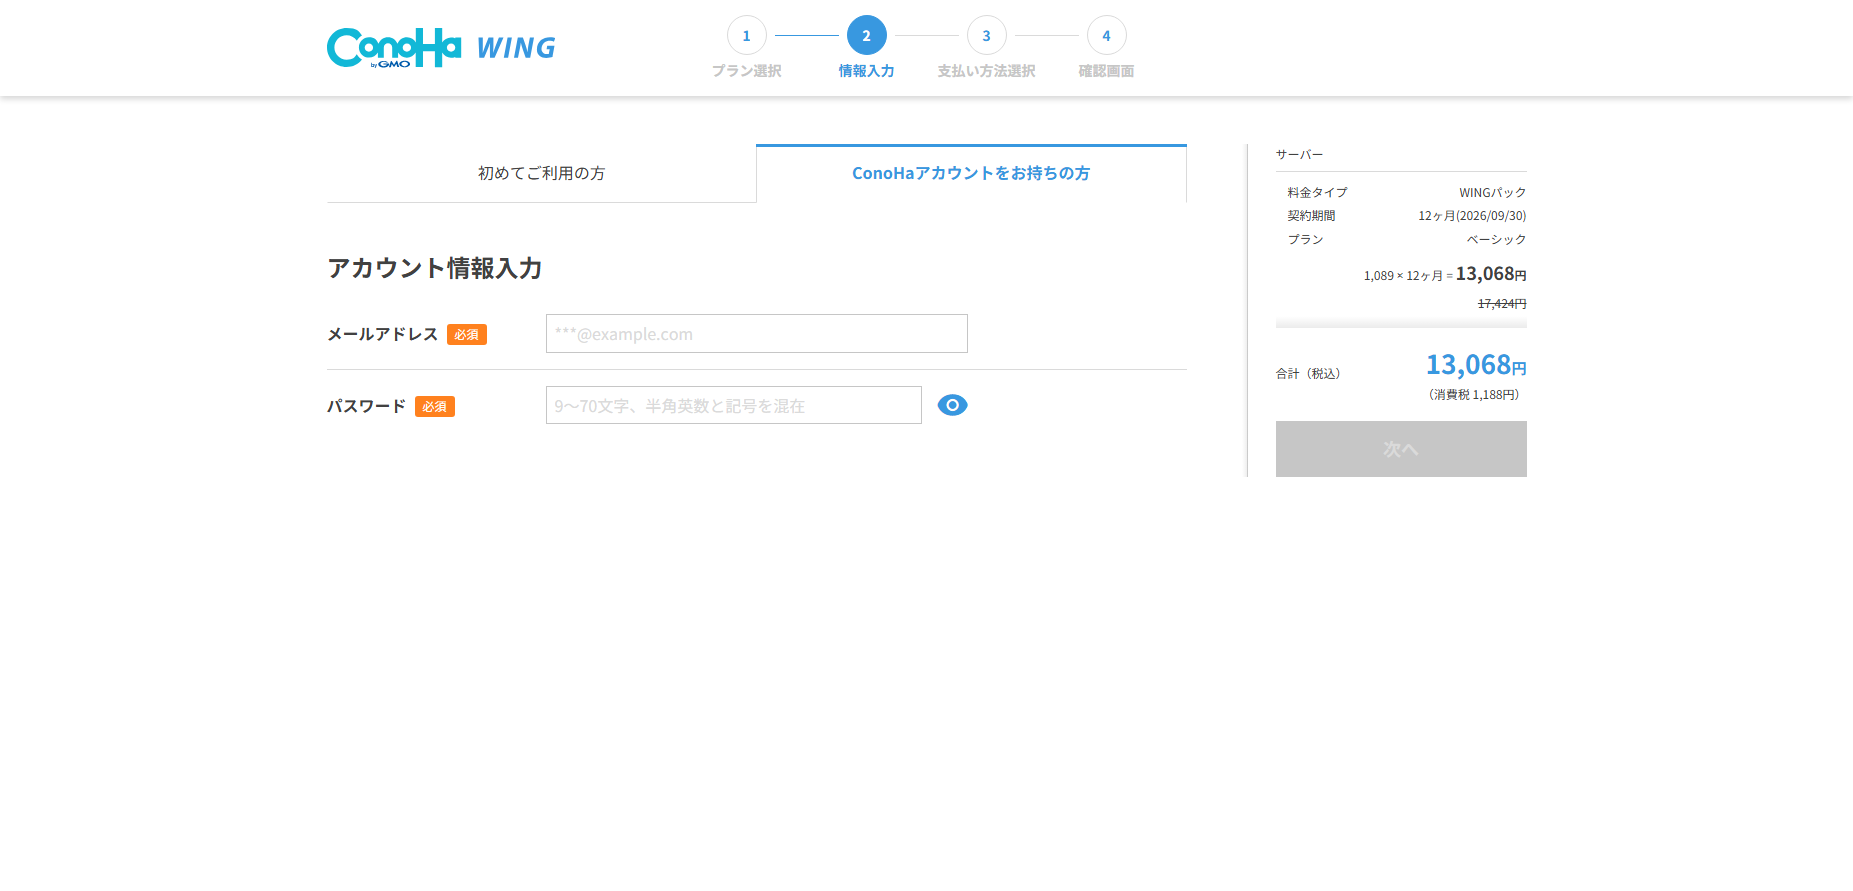Viewport: 1853px width, 891px height.
Task: Click the 必須 badge beside パスワード
Action: 434,407
